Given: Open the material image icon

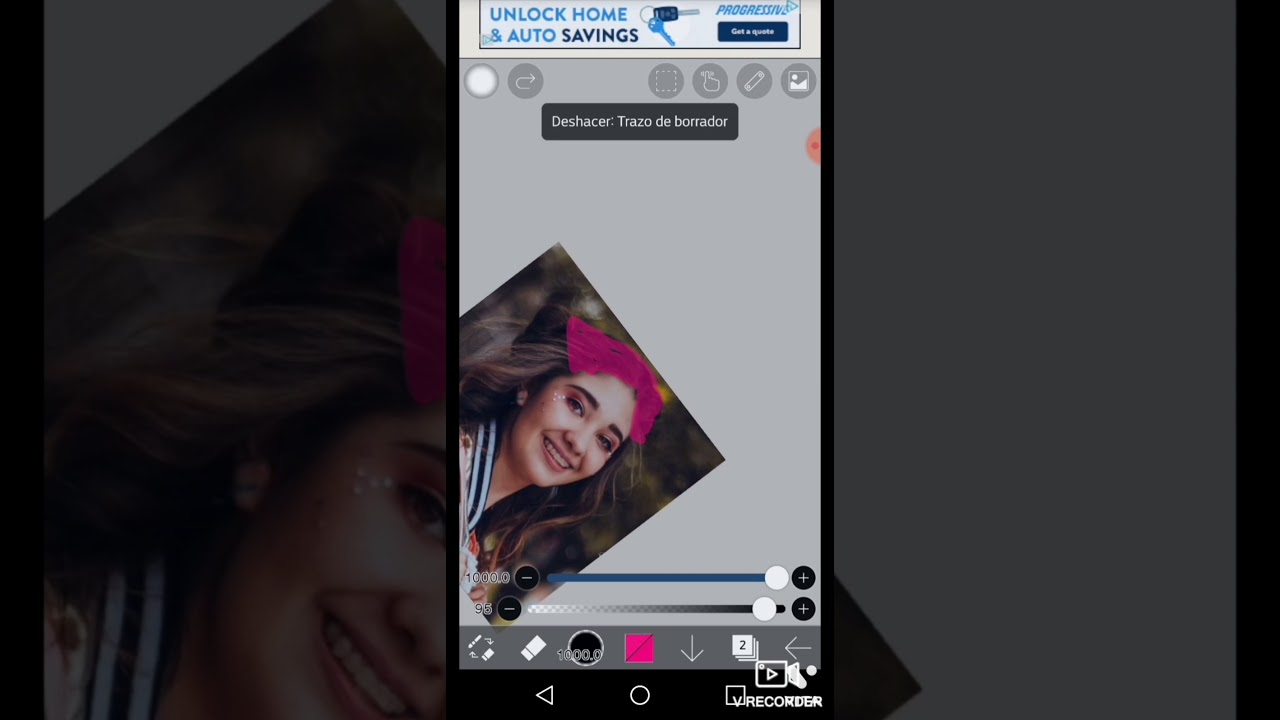Looking at the screenshot, I should (x=798, y=81).
